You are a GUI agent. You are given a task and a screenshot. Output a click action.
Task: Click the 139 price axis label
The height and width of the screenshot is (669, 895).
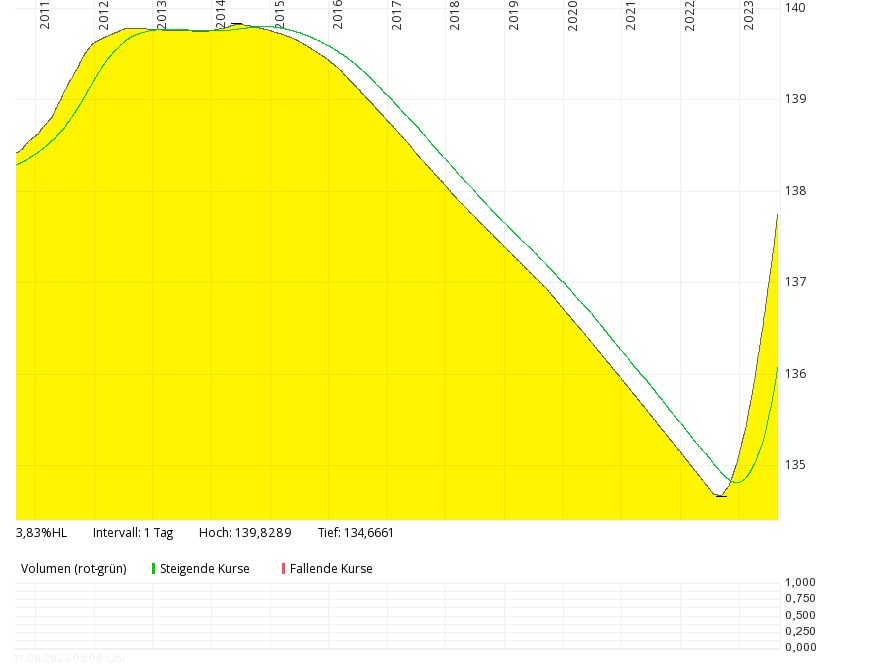click(x=796, y=99)
